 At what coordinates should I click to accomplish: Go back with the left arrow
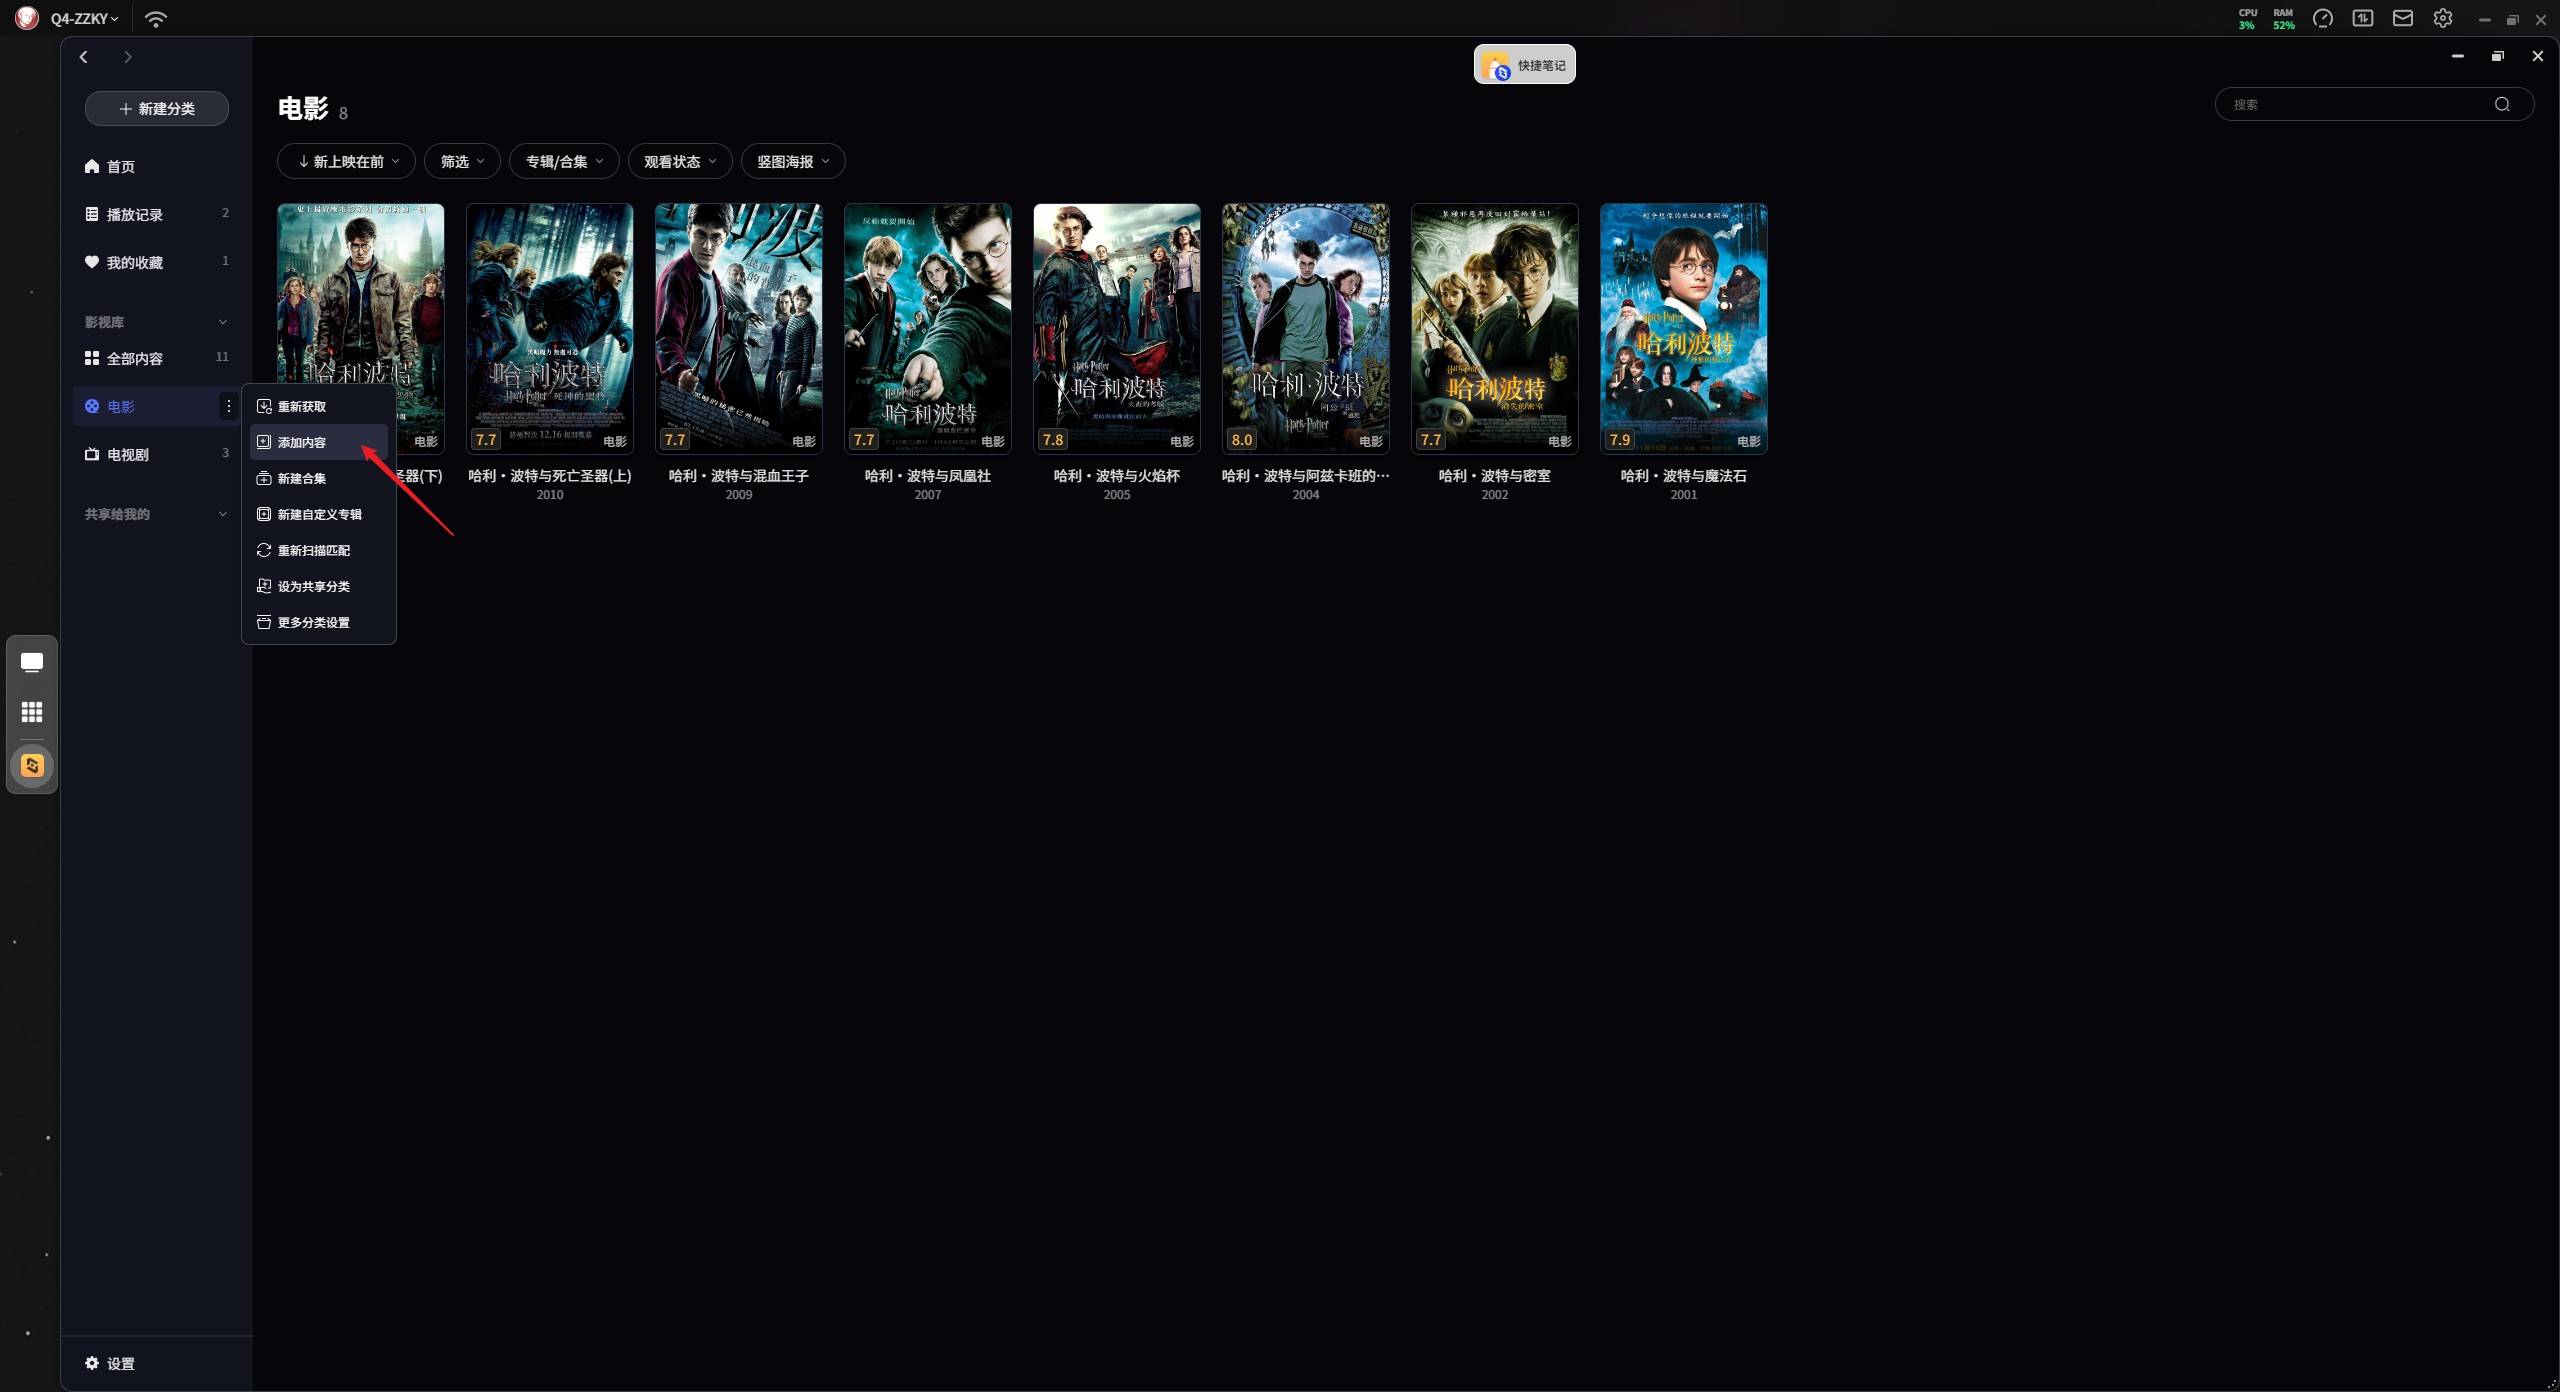pyautogui.click(x=84, y=57)
